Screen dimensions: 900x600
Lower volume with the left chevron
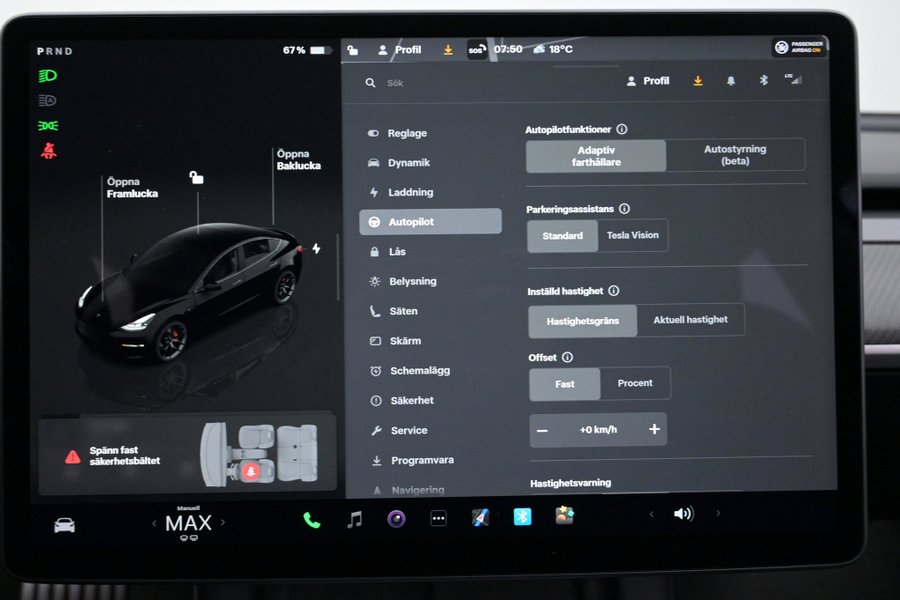(652, 514)
